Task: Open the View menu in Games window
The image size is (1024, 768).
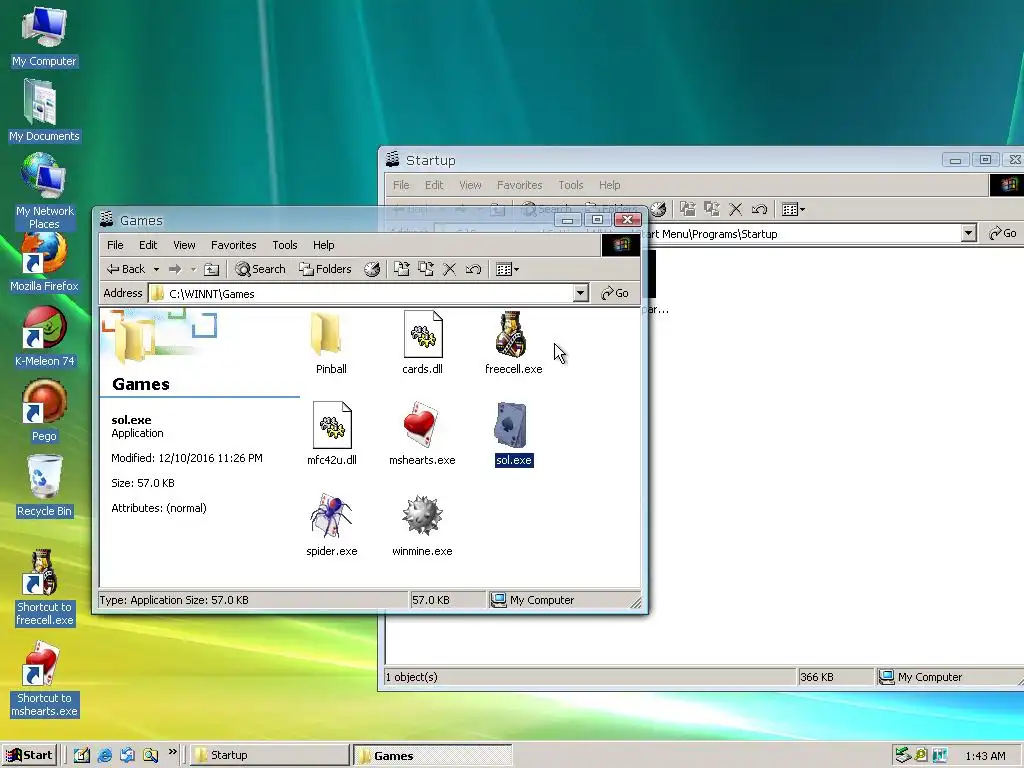Action: coord(184,245)
